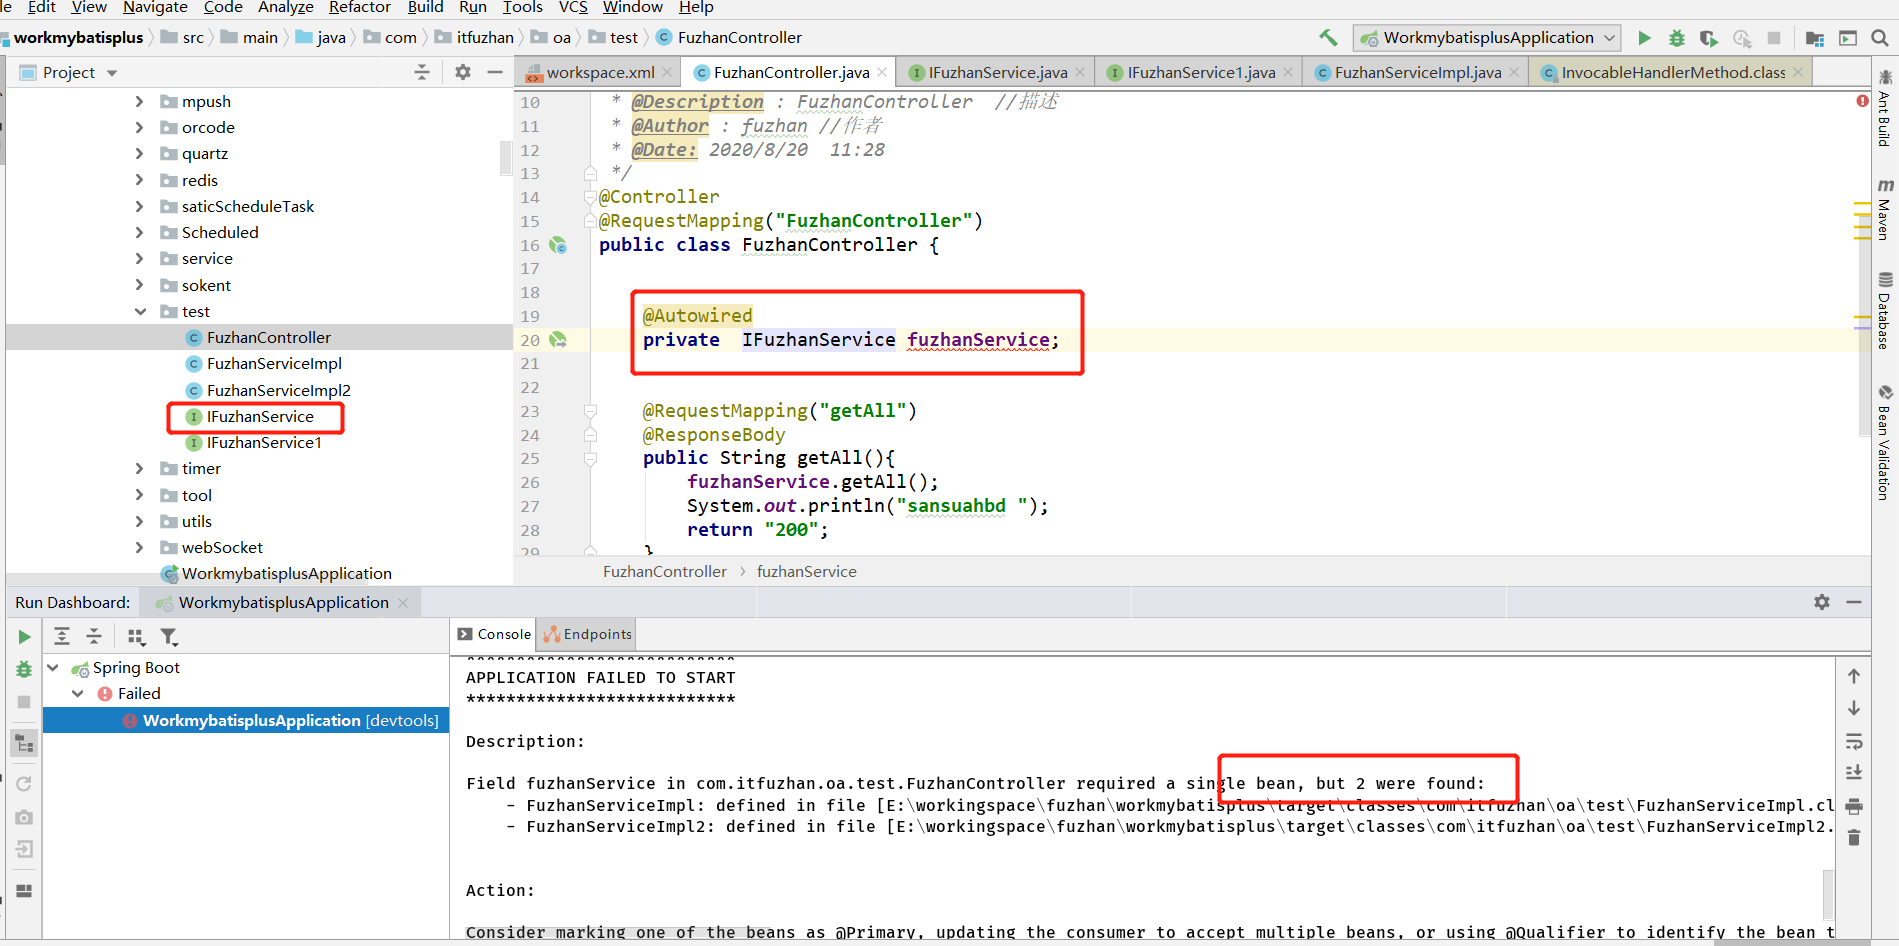Open the VCS menu
The width and height of the screenshot is (1899, 946).
[573, 7]
